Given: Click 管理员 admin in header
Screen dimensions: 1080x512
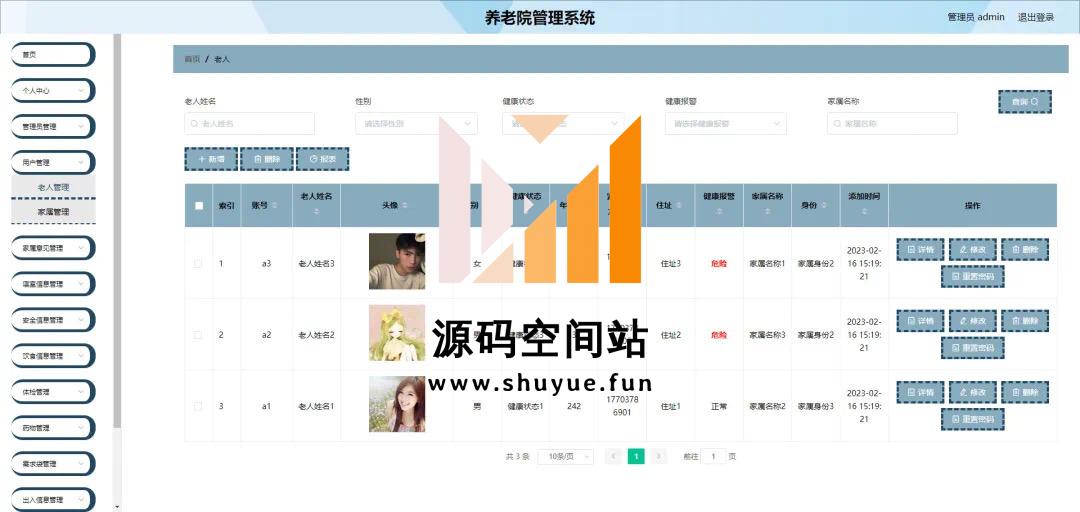Looking at the screenshot, I should click(x=976, y=17).
